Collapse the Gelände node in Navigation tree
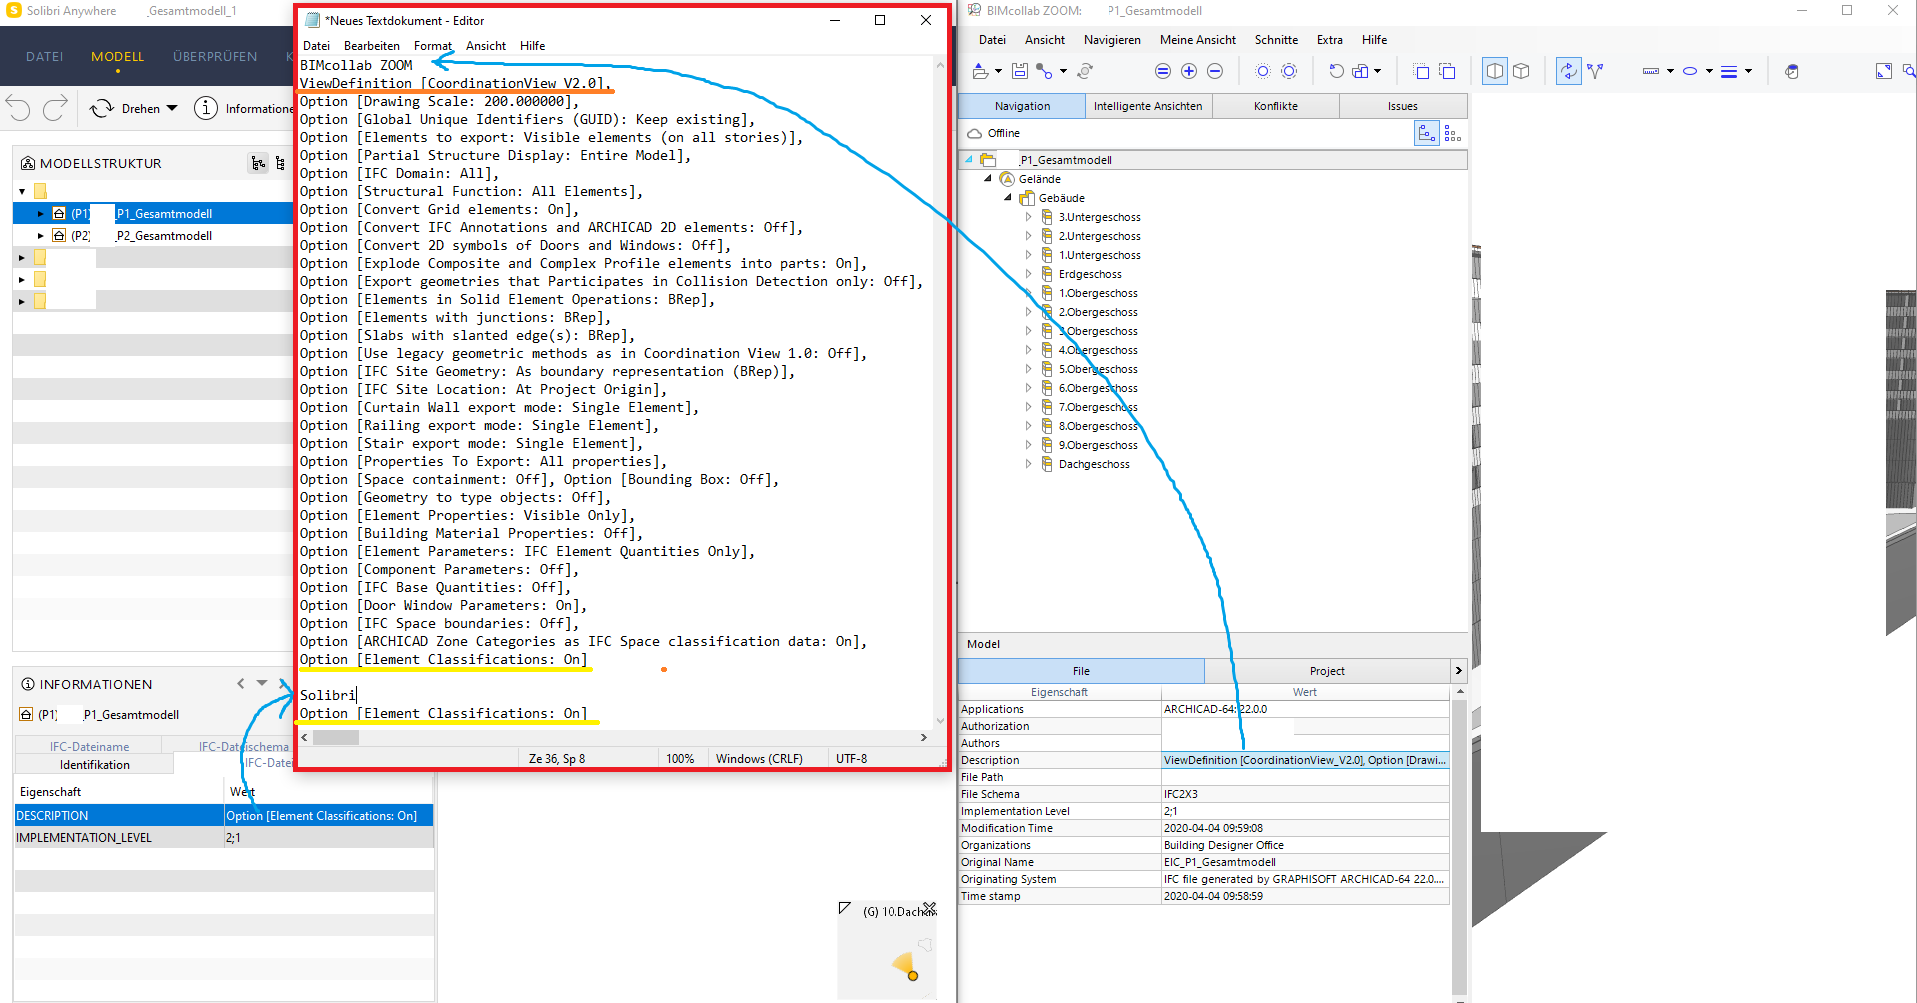 [988, 179]
